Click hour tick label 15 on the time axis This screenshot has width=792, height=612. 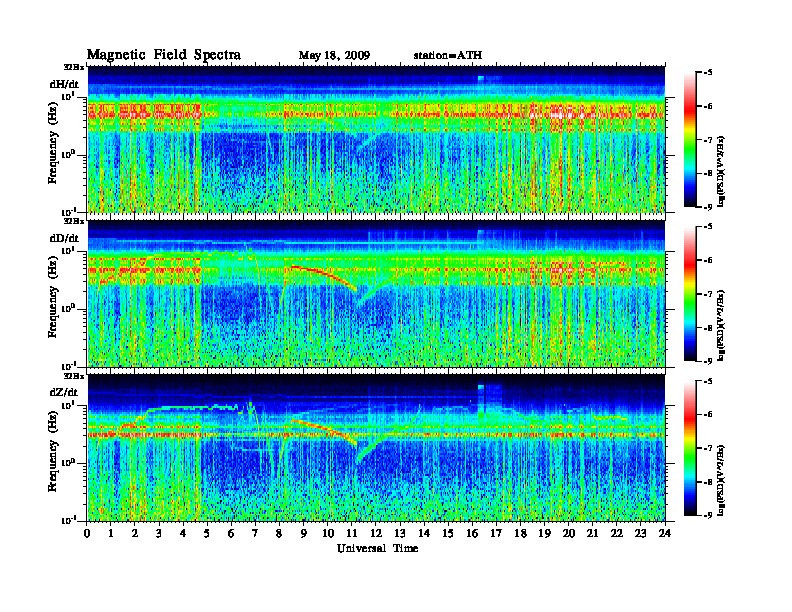[x=448, y=533]
